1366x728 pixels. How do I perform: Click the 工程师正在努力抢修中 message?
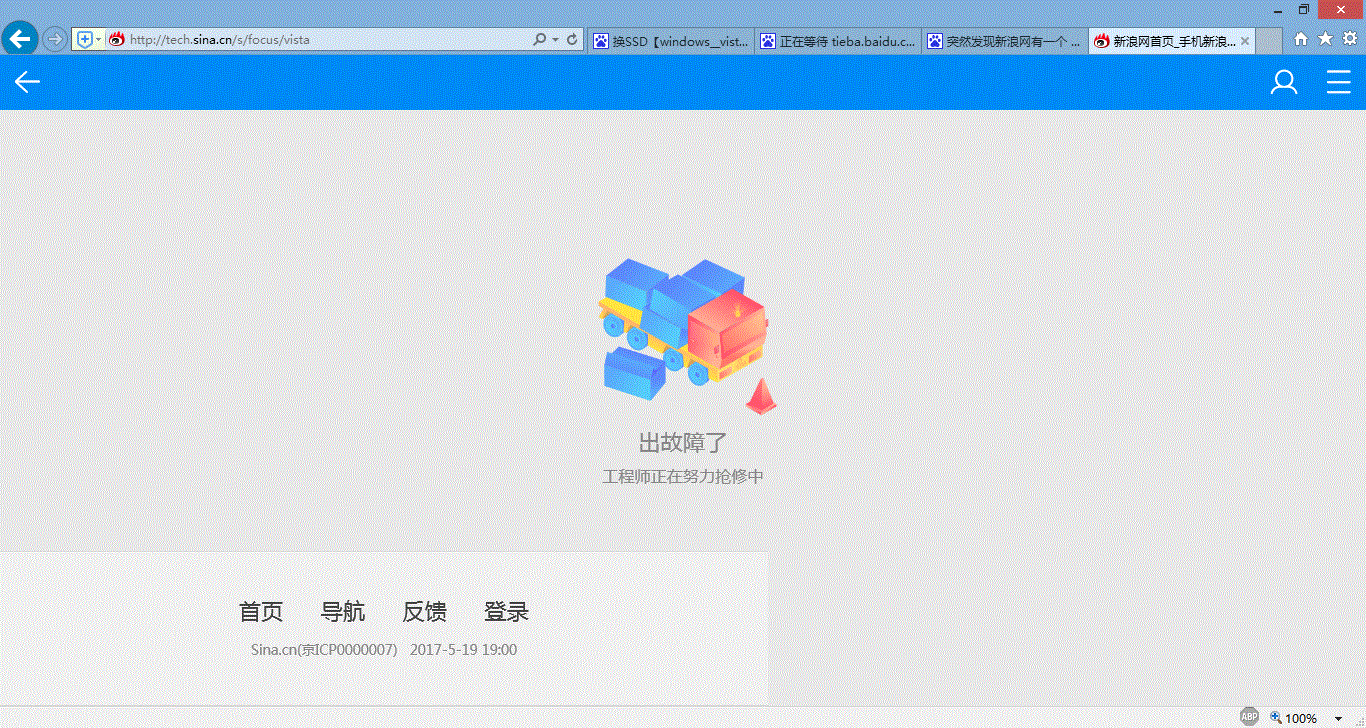pos(683,477)
